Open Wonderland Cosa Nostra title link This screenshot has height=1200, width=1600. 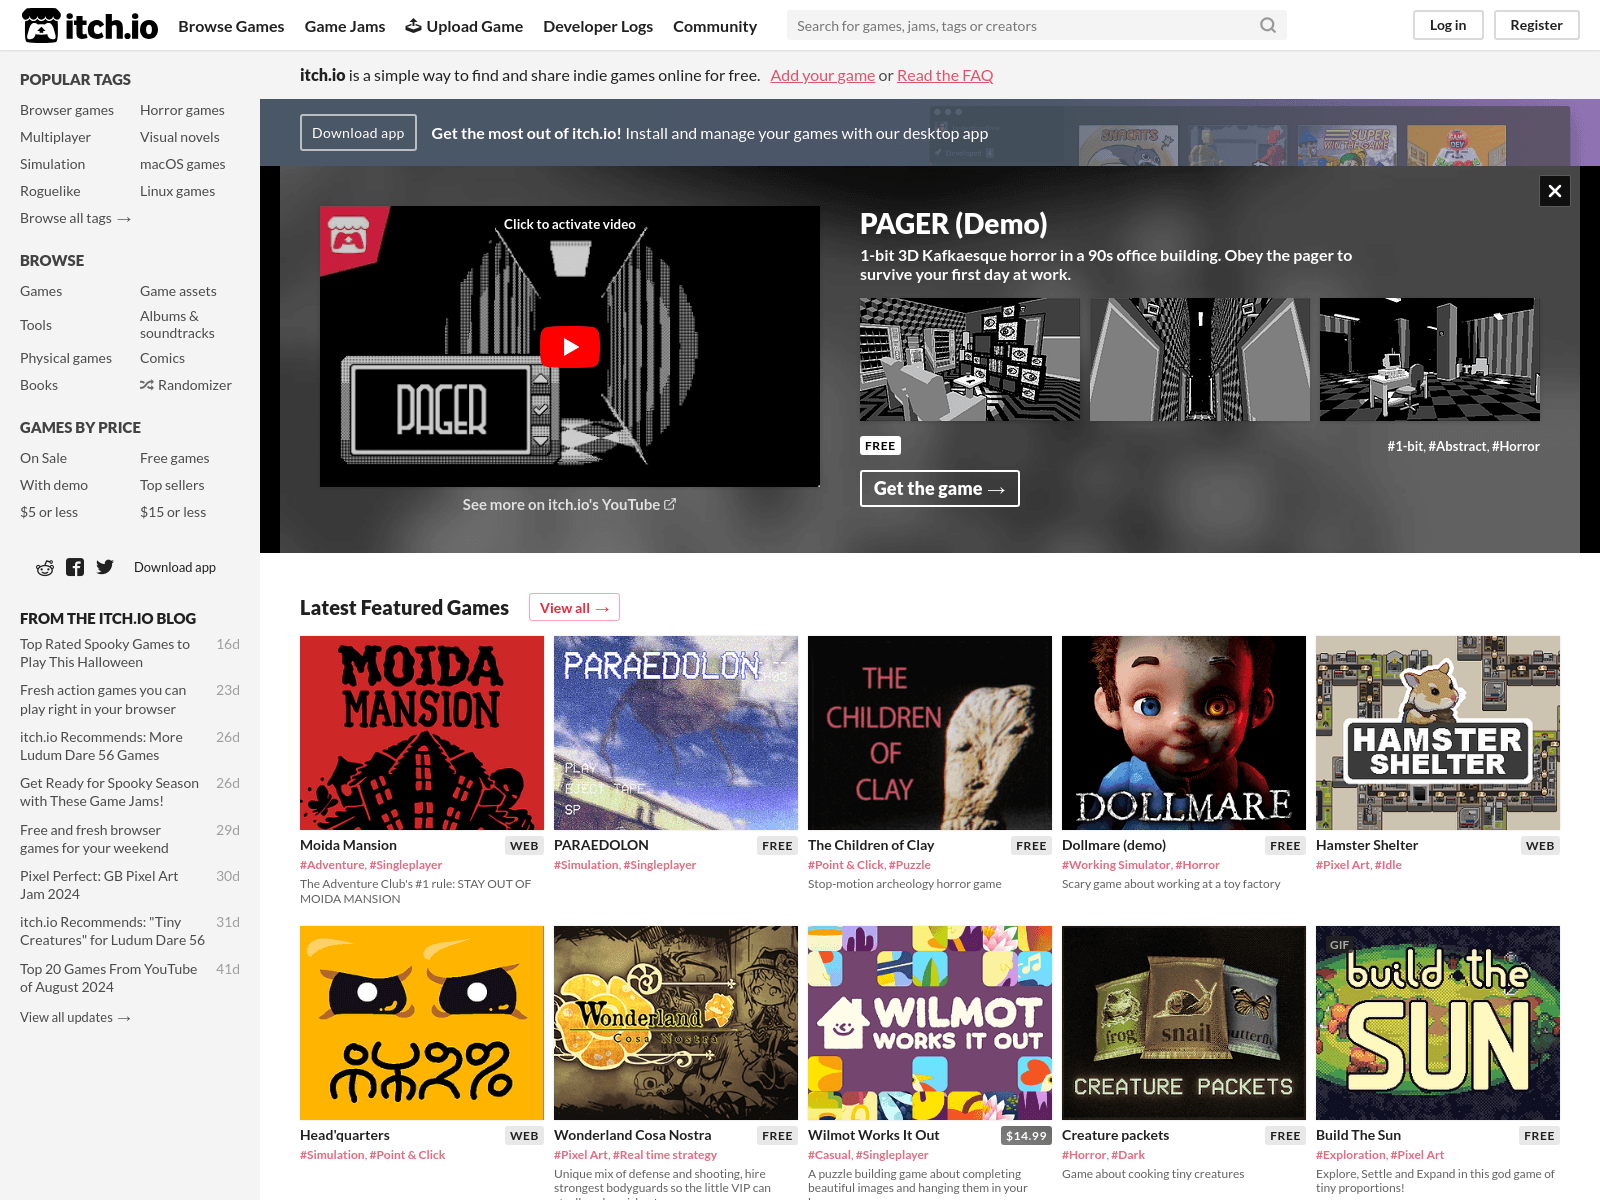(x=632, y=1135)
